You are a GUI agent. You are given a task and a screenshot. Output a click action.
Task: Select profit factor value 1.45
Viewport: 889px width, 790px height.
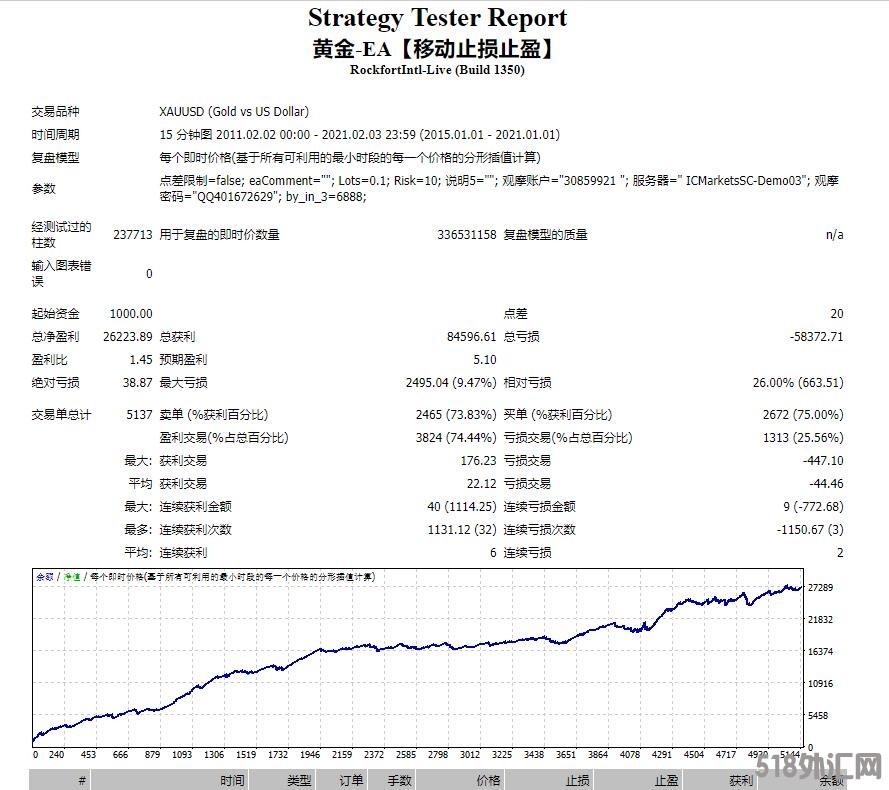pos(141,360)
